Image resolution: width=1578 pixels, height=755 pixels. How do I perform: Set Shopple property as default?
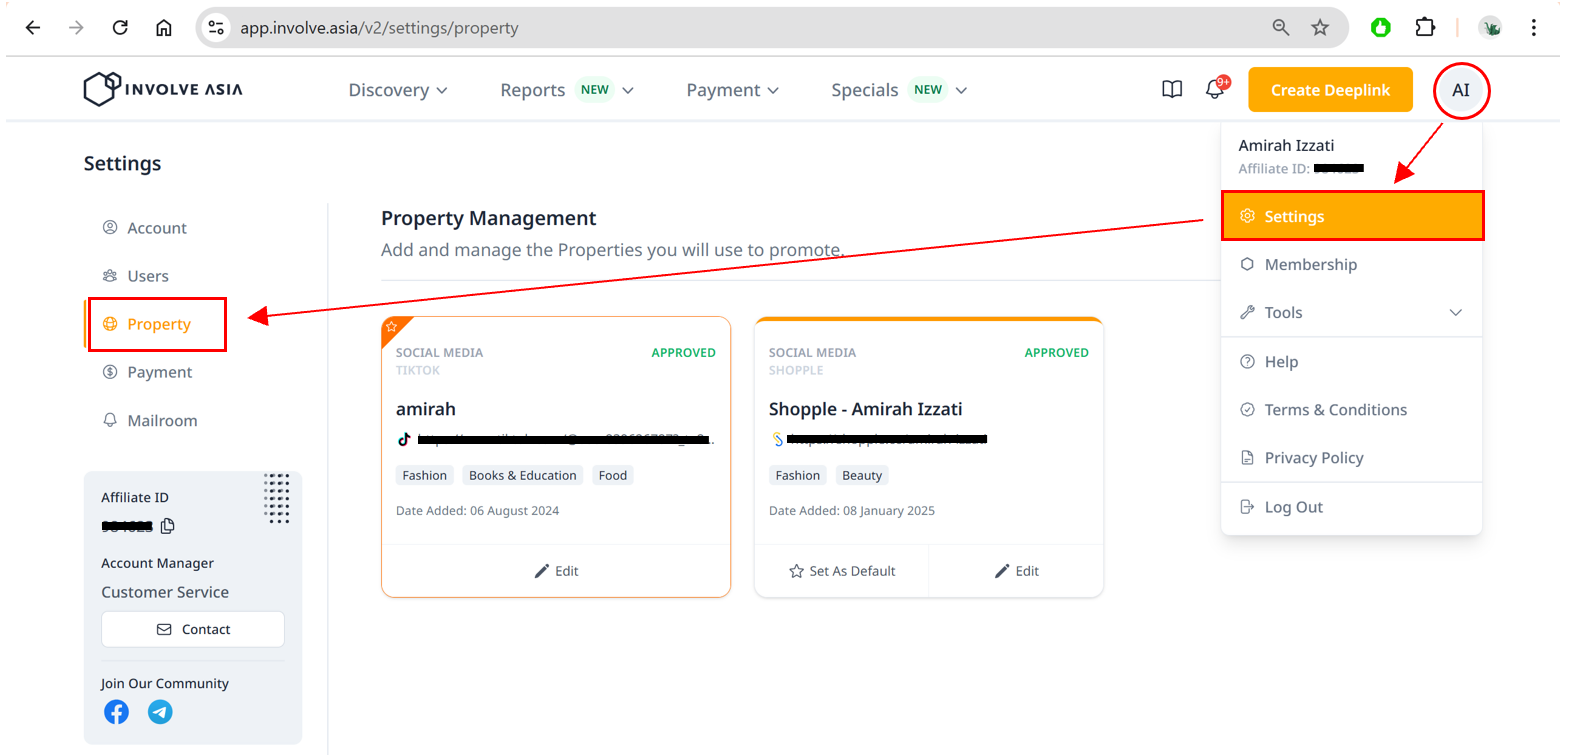pyautogui.click(x=842, y=571)
